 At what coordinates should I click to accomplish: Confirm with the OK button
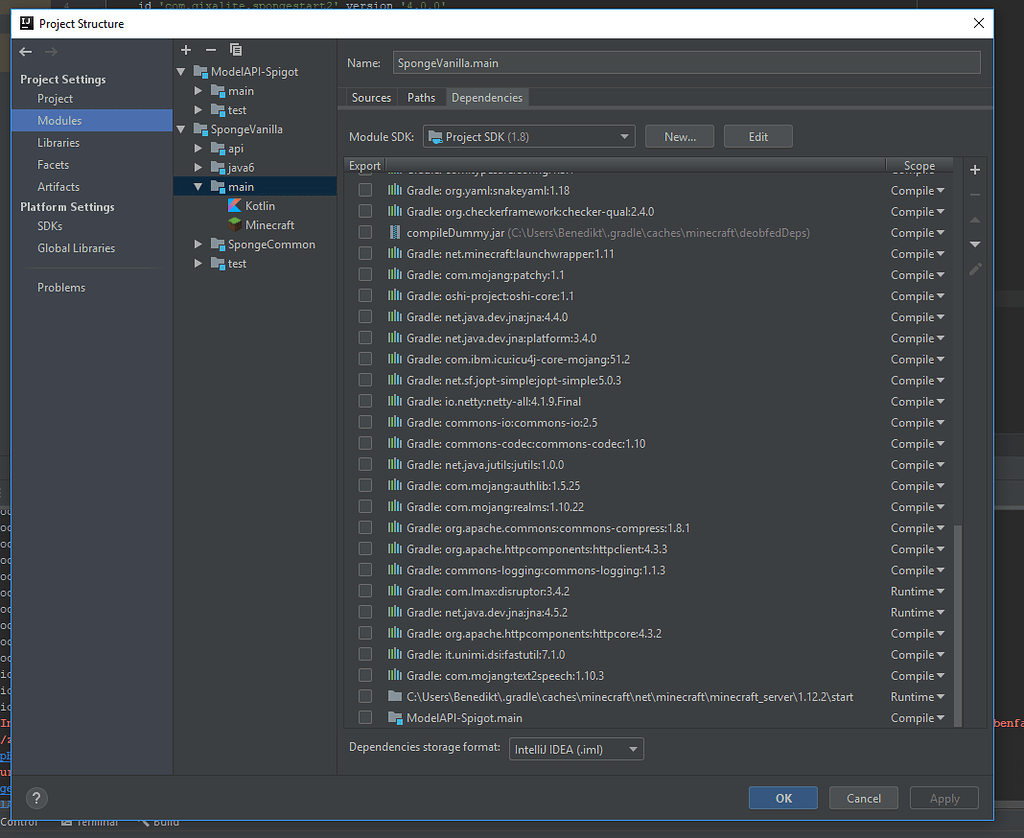click(x=784, y=798)
